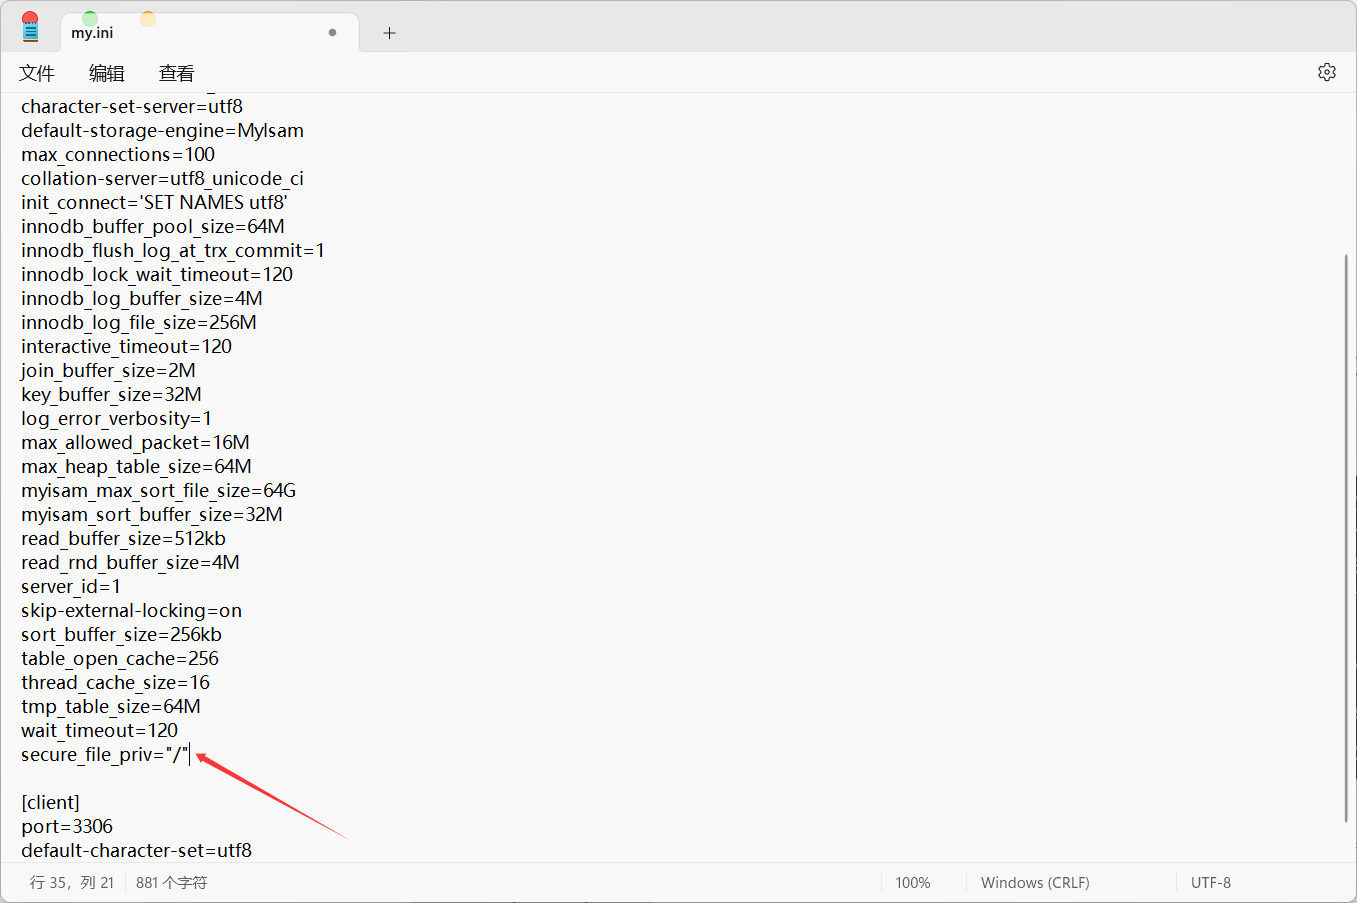
Task: Click the [client] section header
Action: pyautogui.click(x=50, y=803)
